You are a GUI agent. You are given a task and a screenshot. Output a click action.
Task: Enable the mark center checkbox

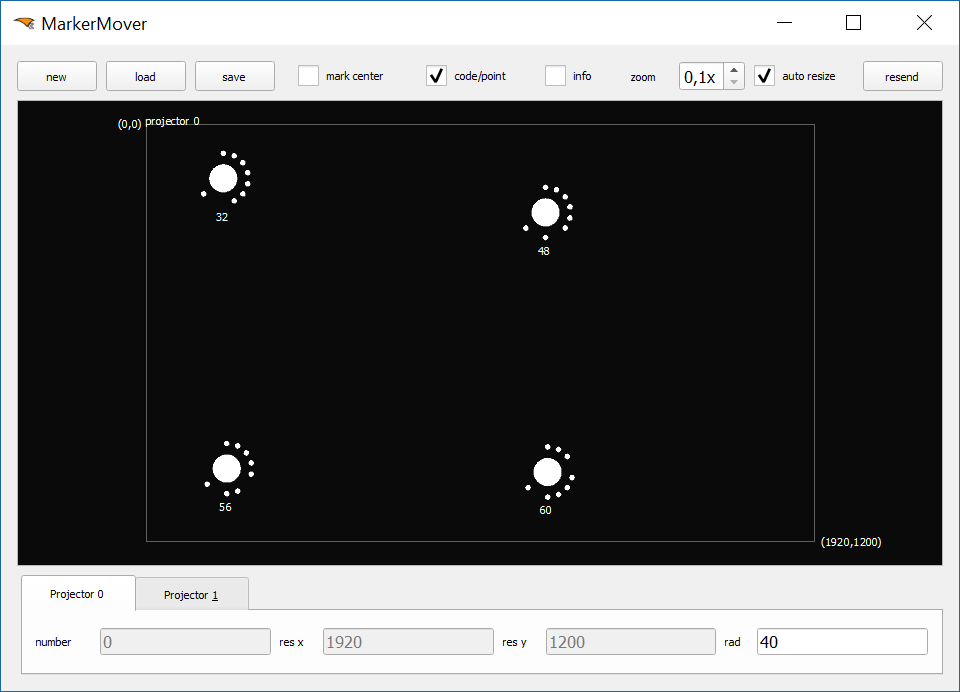coord(309,76)
